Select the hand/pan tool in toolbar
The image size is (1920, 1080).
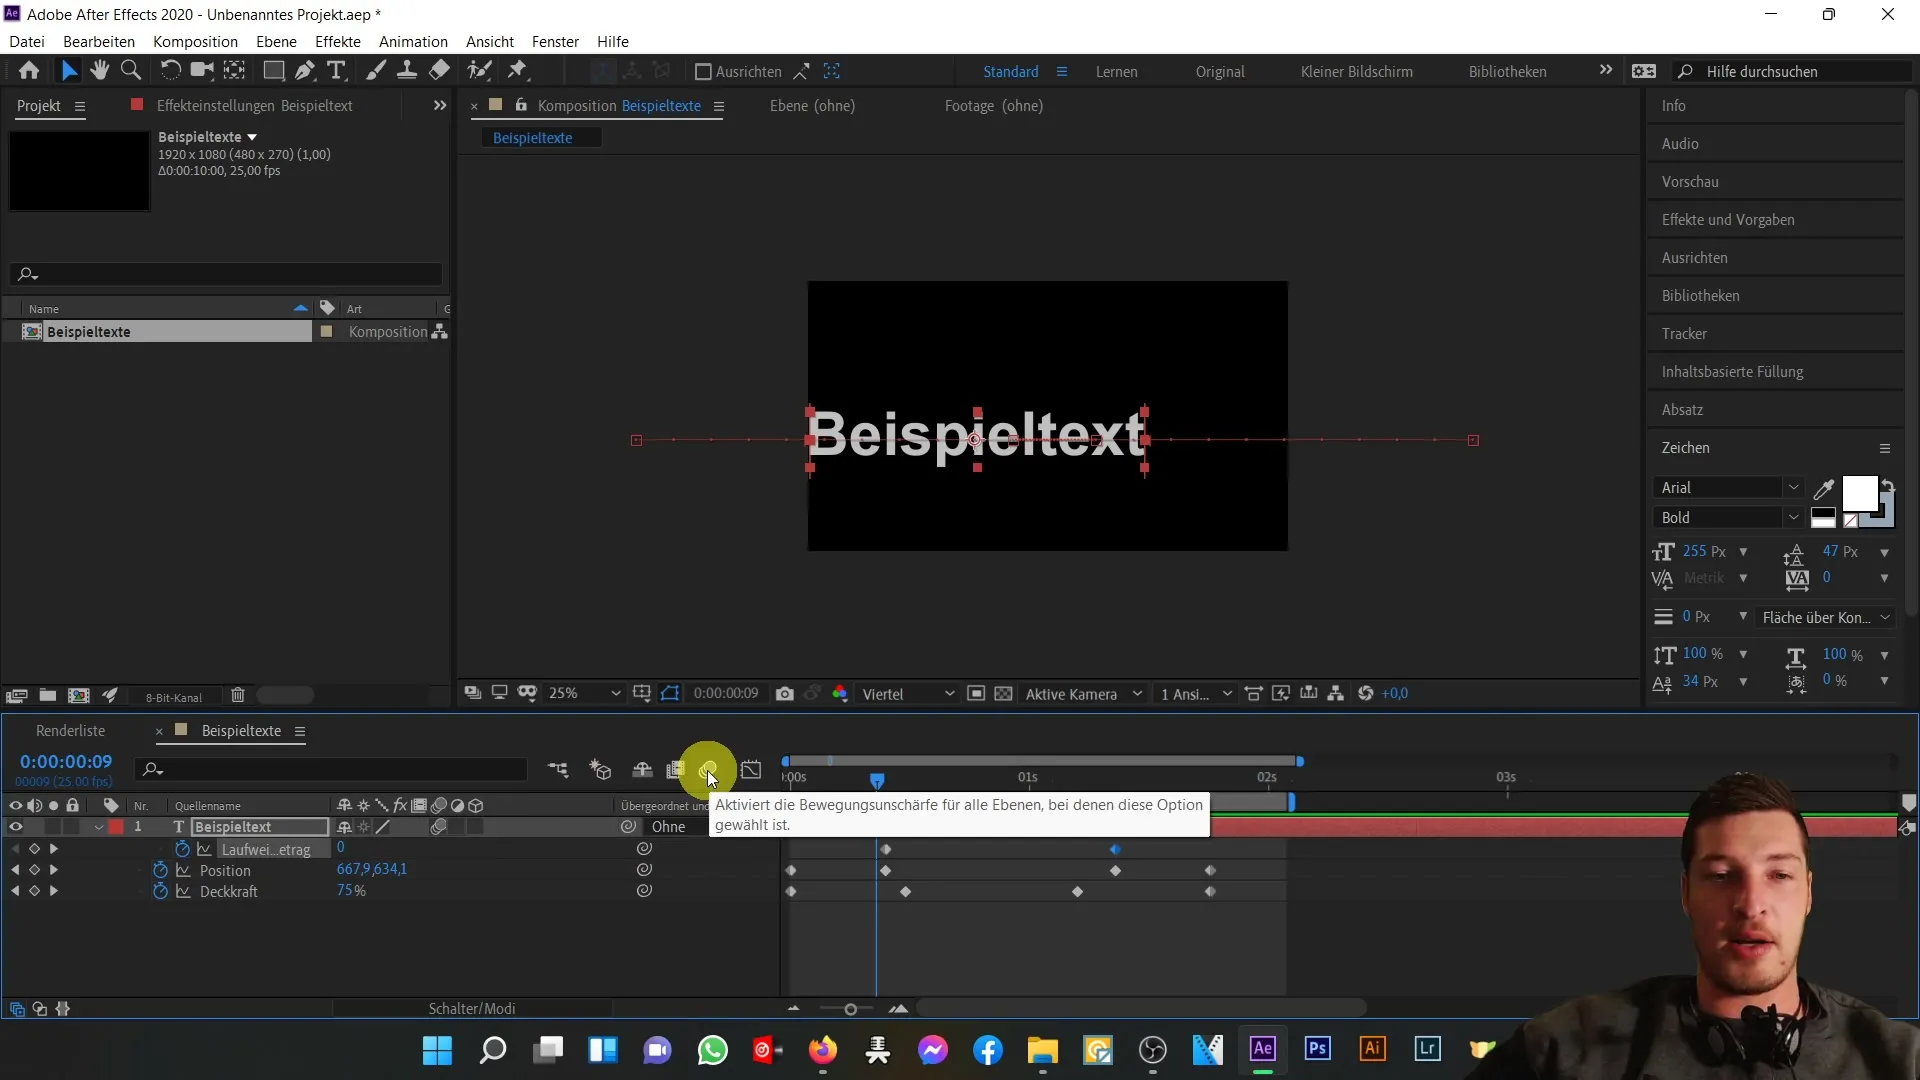[x=100, y=71]
